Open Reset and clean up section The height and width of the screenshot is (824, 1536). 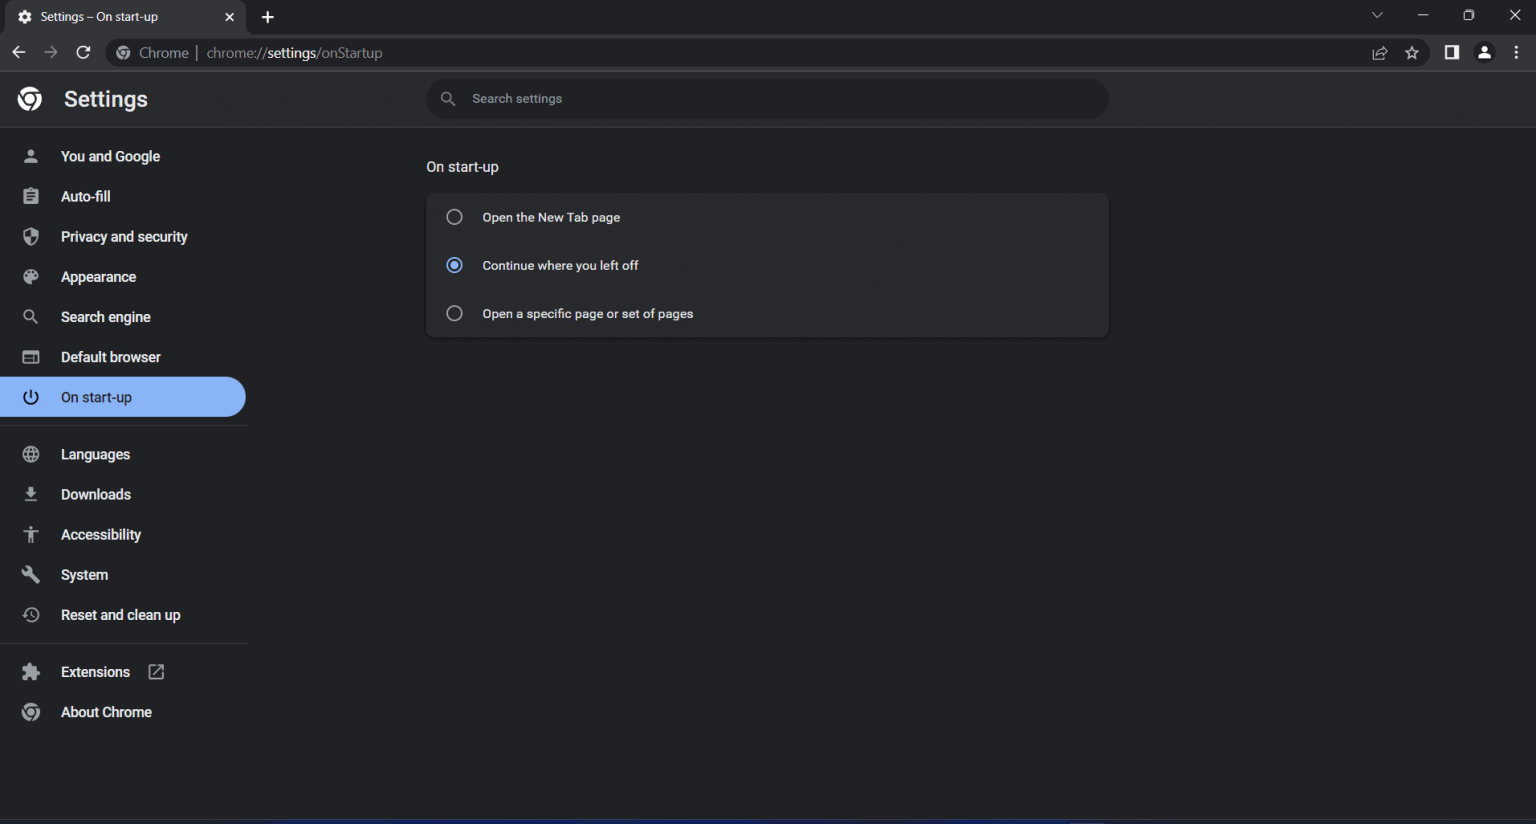click(x=120, y=615)
